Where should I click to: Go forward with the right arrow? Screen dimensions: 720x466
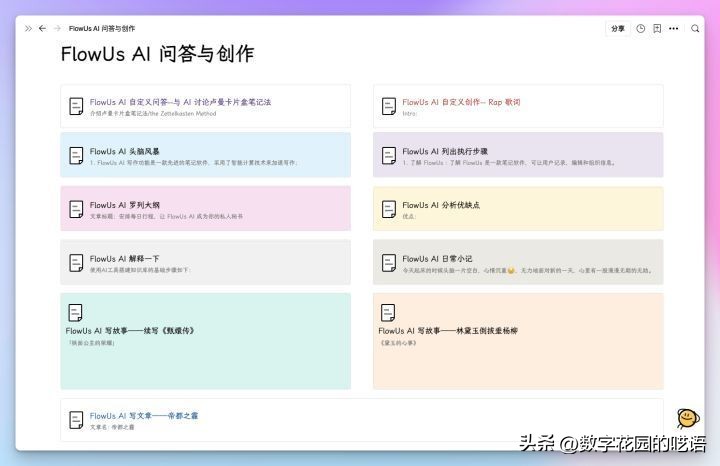point(57,28)
